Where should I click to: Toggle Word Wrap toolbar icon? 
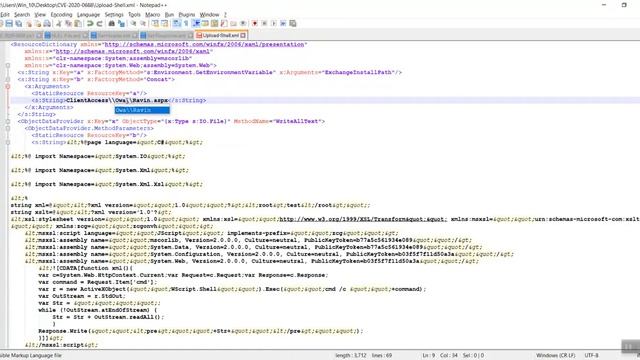point(176,24)
